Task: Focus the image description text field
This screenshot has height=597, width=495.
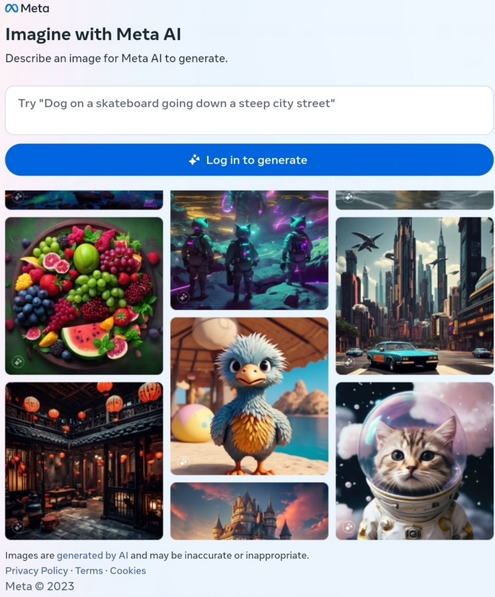Action: [249, 110]
